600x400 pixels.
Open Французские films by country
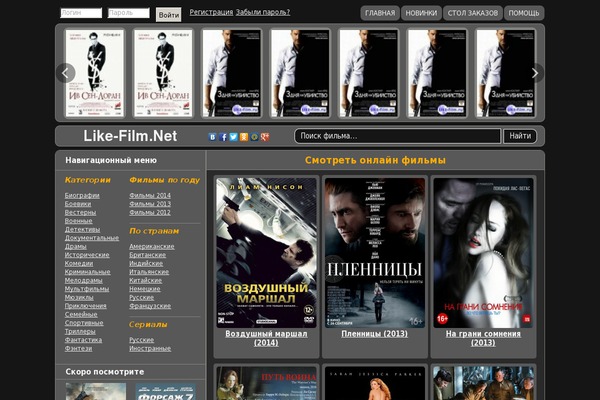(x=150, y=305)
